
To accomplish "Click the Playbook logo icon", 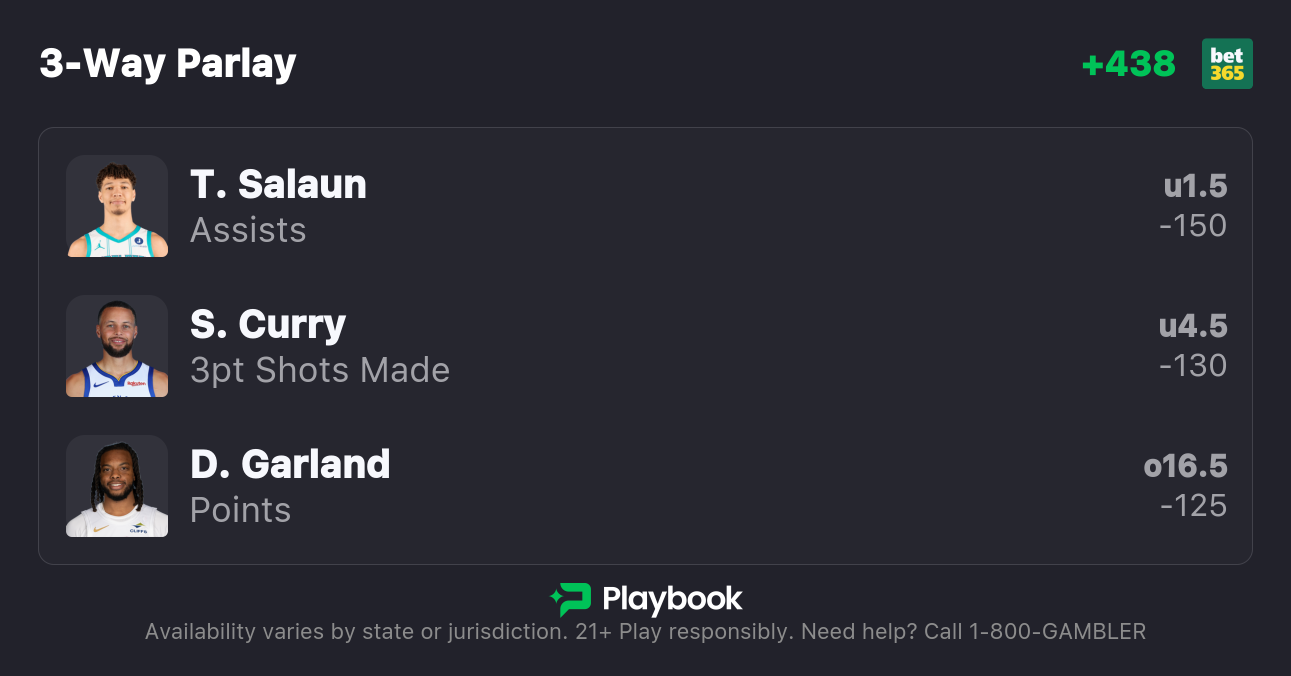I will coord(571,599).
